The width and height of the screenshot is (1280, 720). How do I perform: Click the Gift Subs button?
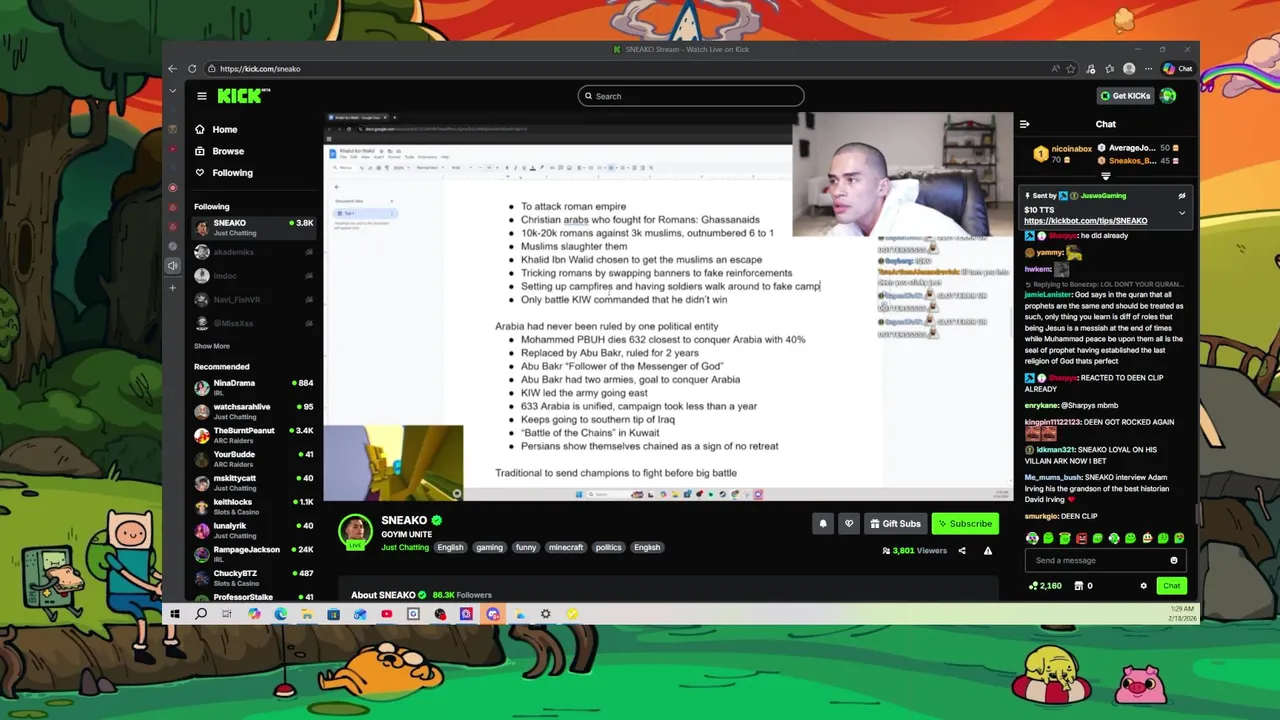pos(895,523)
